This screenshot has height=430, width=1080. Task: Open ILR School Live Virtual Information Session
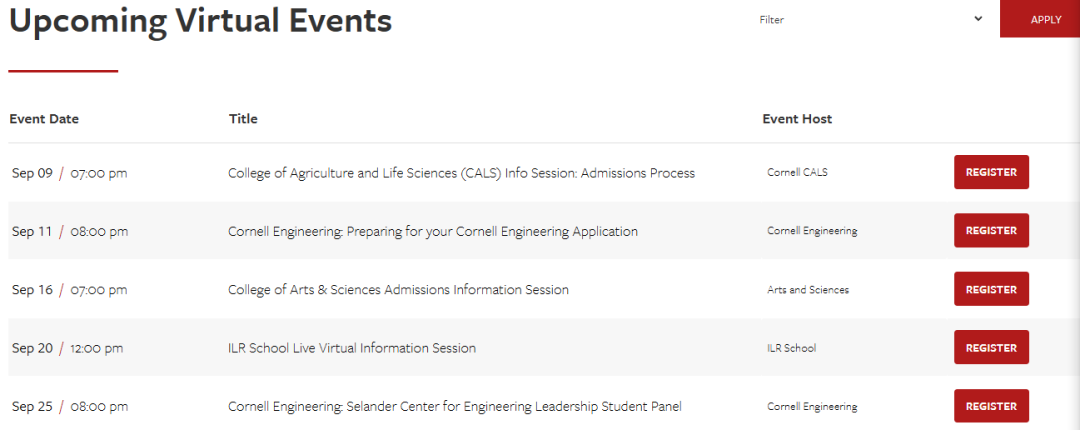tap(352, 348)
